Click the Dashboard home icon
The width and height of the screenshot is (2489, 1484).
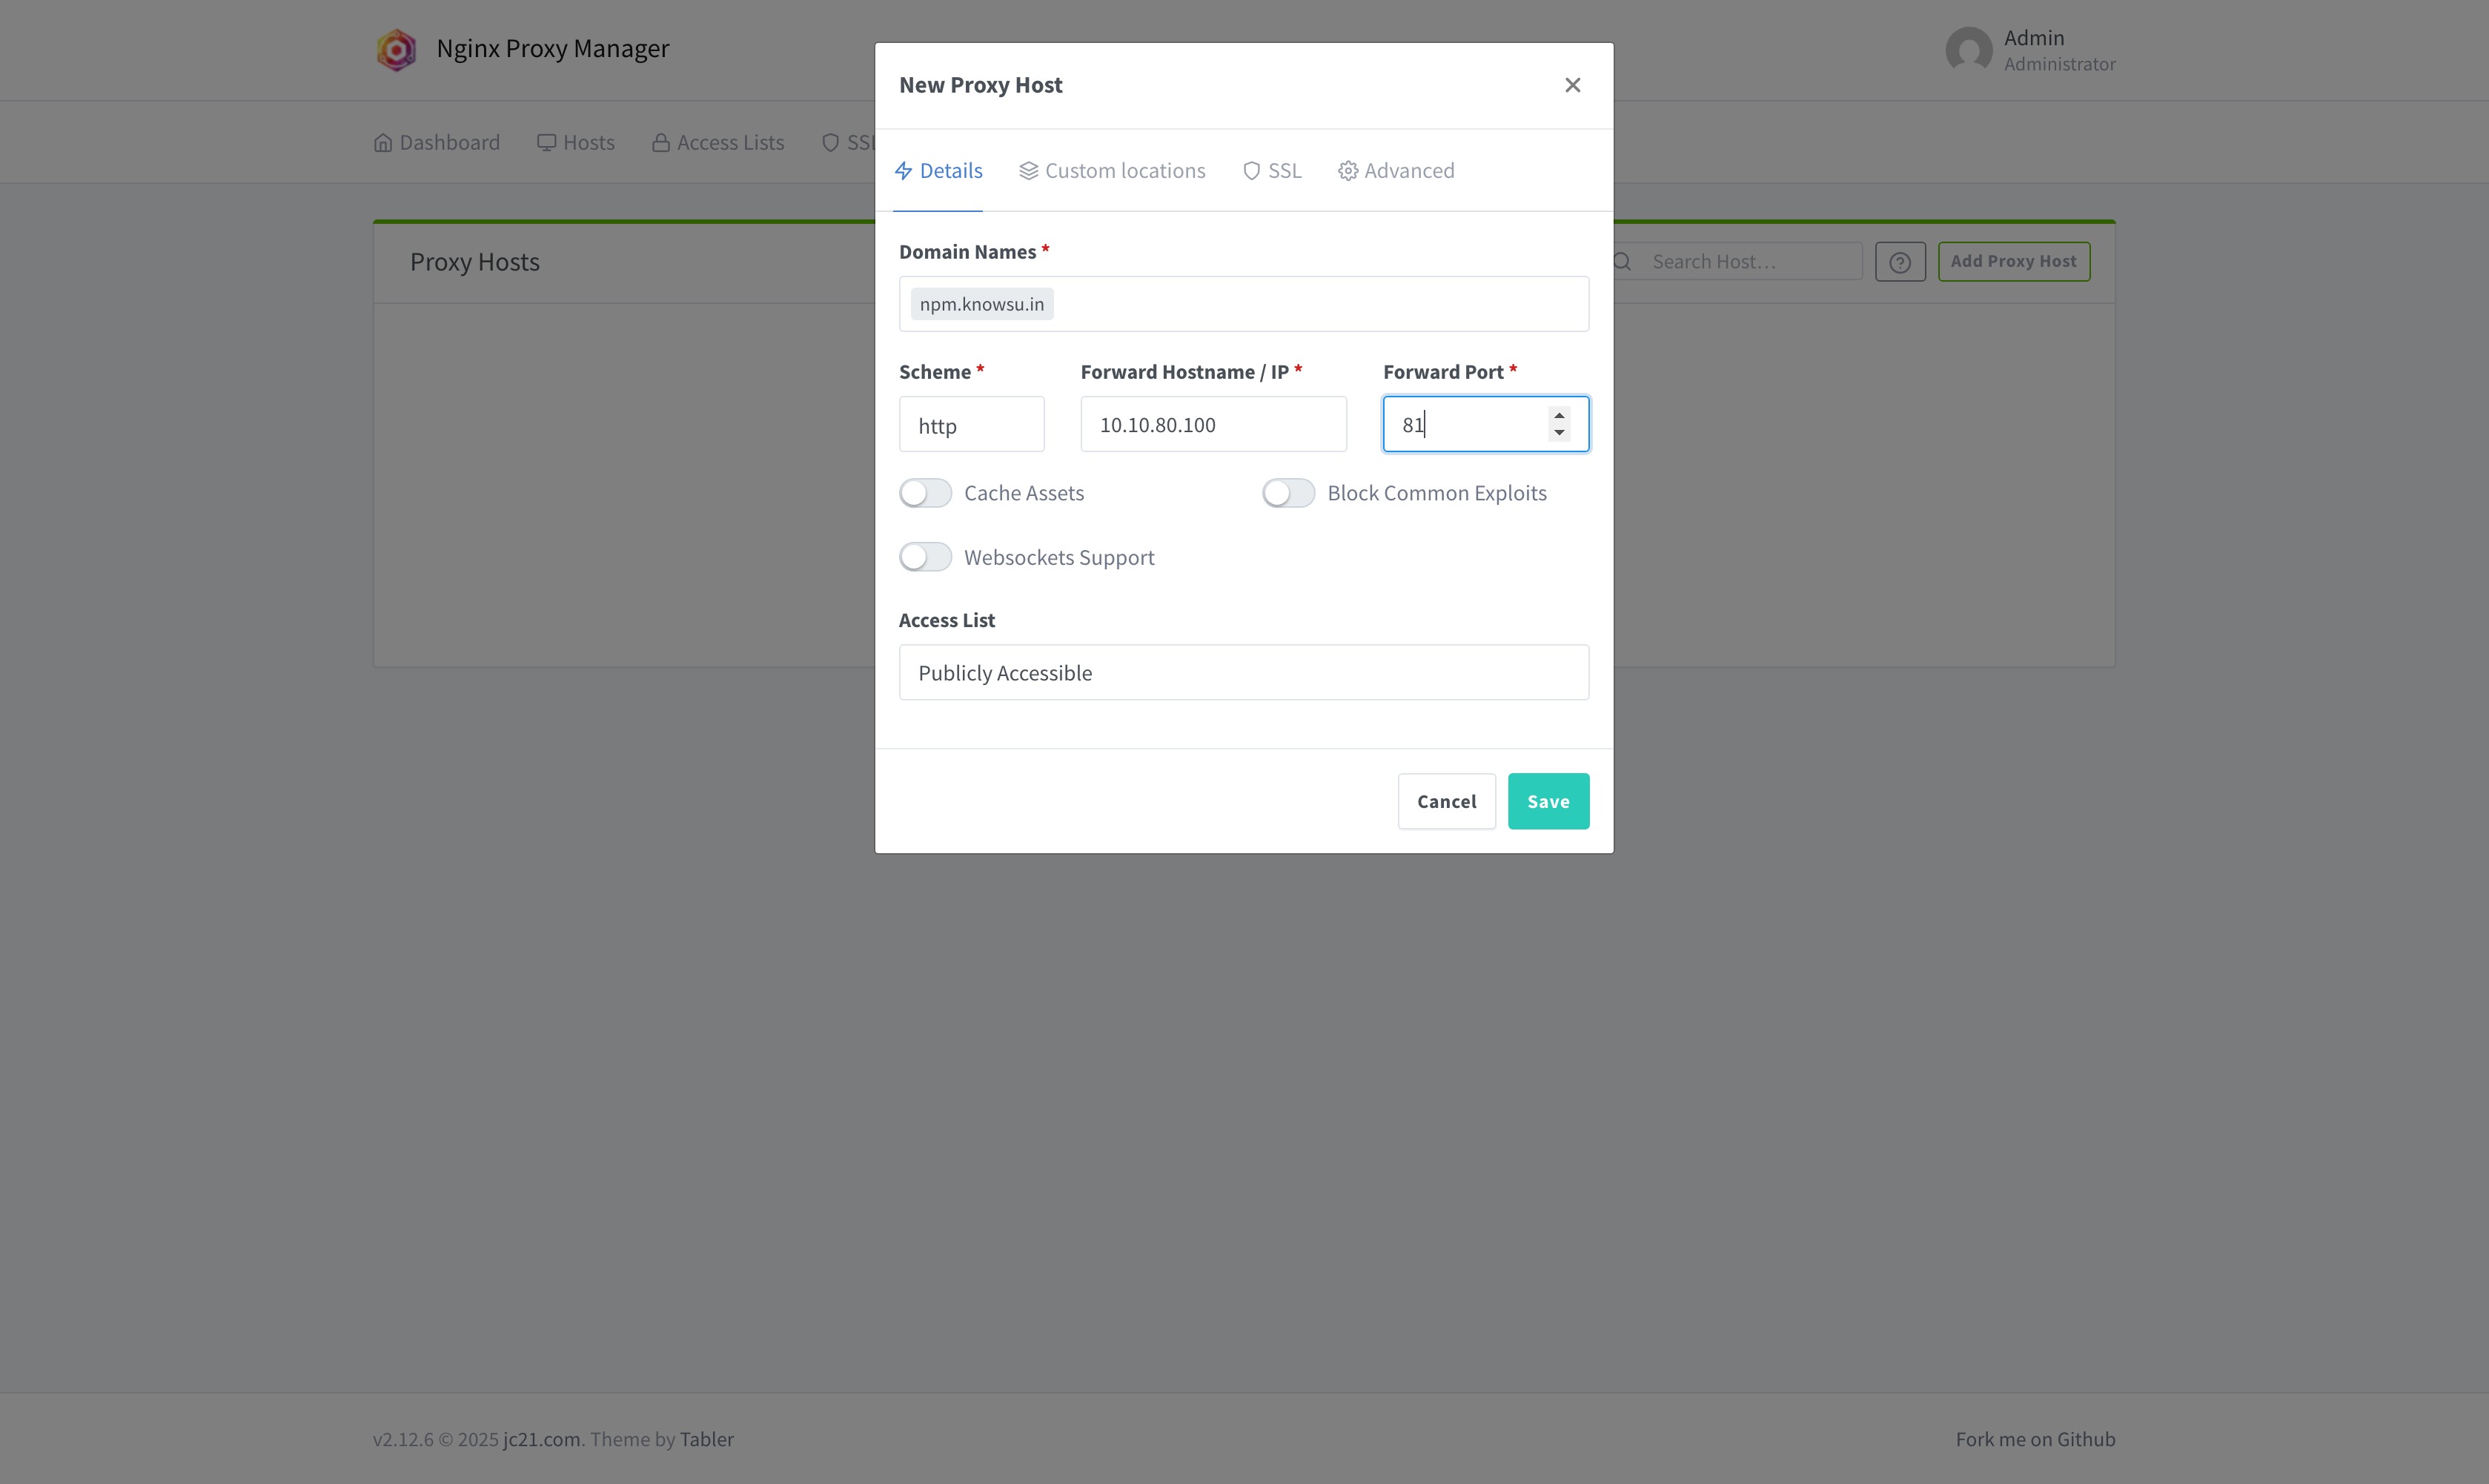[383, 143]
